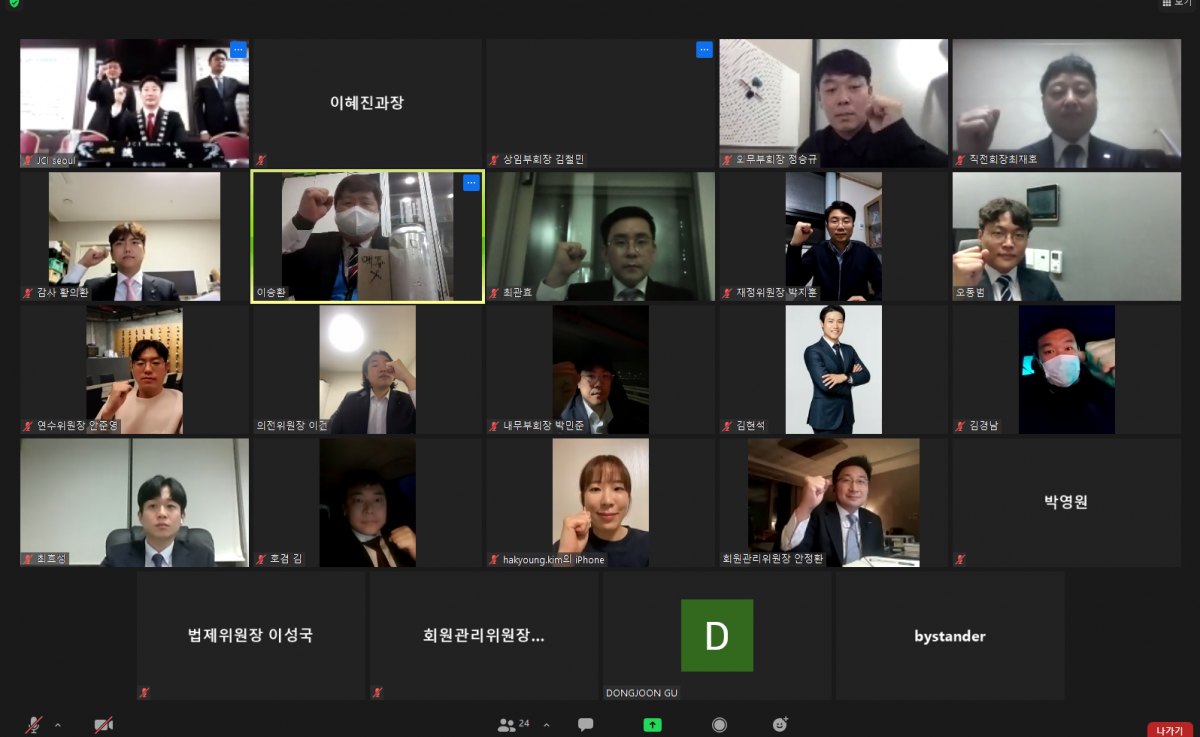Expand the arrow next to participants count
The image size is (1200, 737).
[x=541, y=725]
